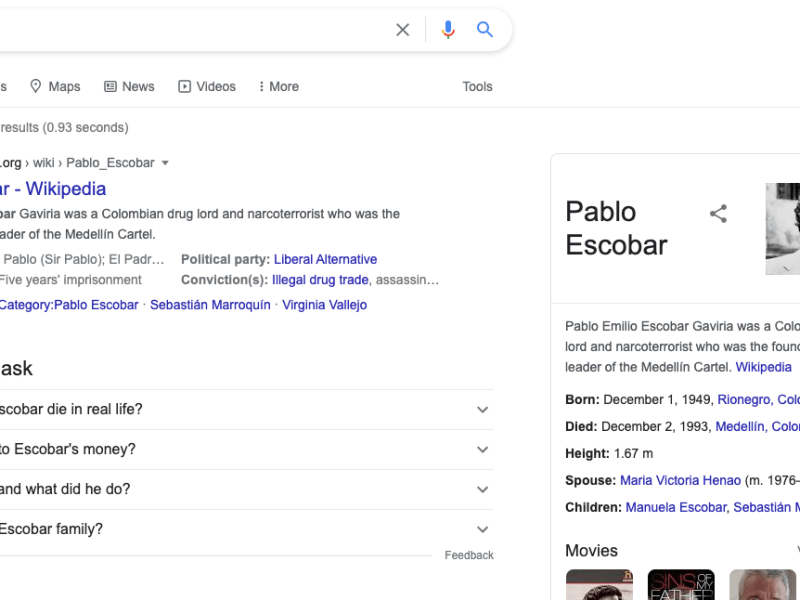The image size is (800, 600).
Task: Open the Sins of My Father movie thumbnail
Action: click(x=681, y=584)
